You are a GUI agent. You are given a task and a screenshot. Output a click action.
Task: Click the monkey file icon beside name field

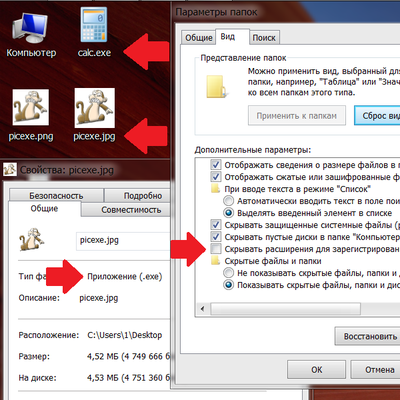(x=31, y=240)
